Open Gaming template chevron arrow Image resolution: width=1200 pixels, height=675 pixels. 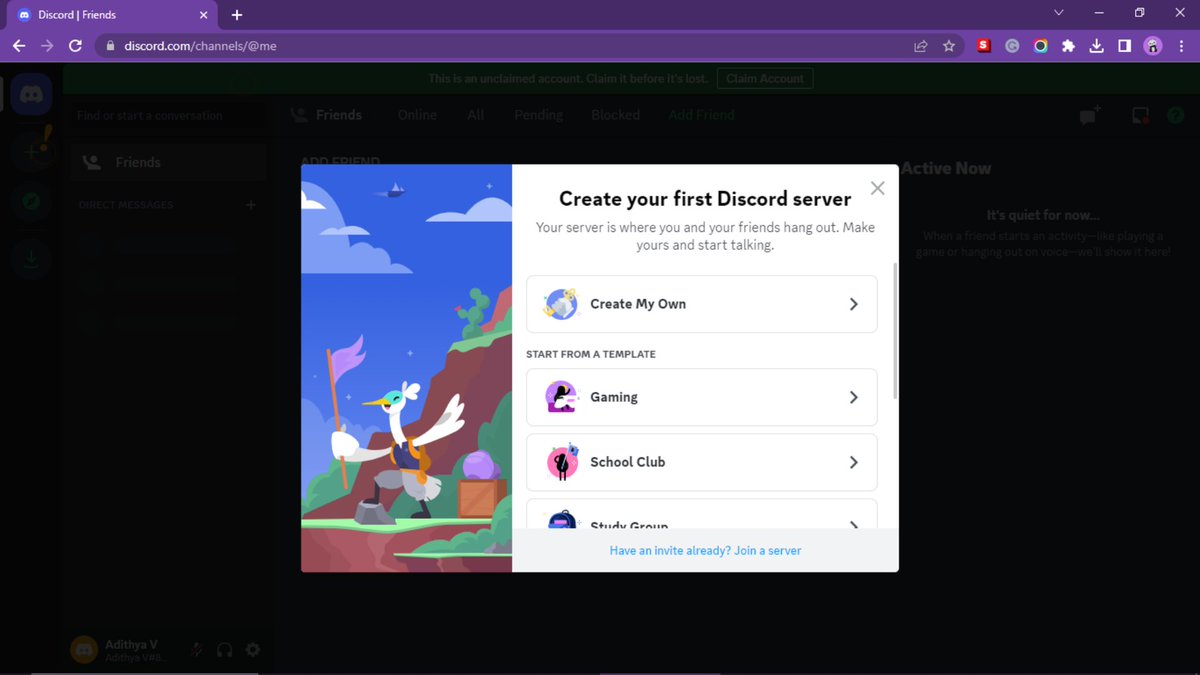(853, 397)
